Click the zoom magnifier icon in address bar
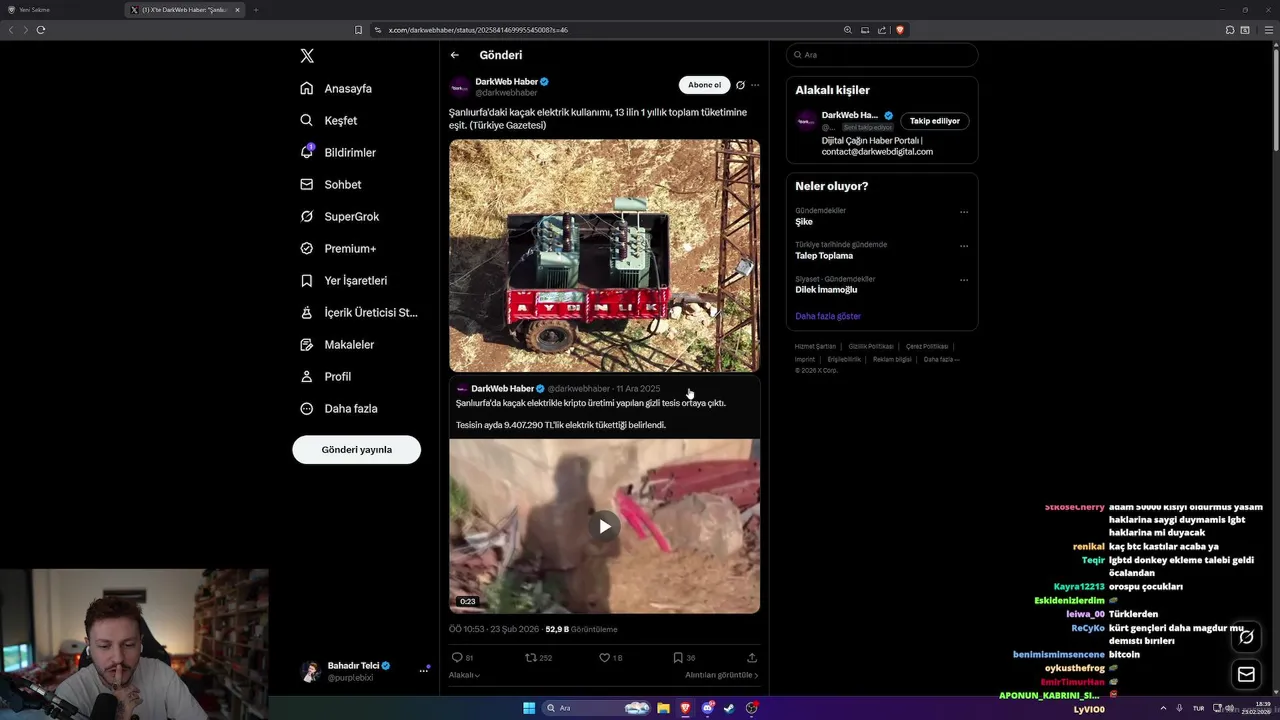 [x=848, y=30]
